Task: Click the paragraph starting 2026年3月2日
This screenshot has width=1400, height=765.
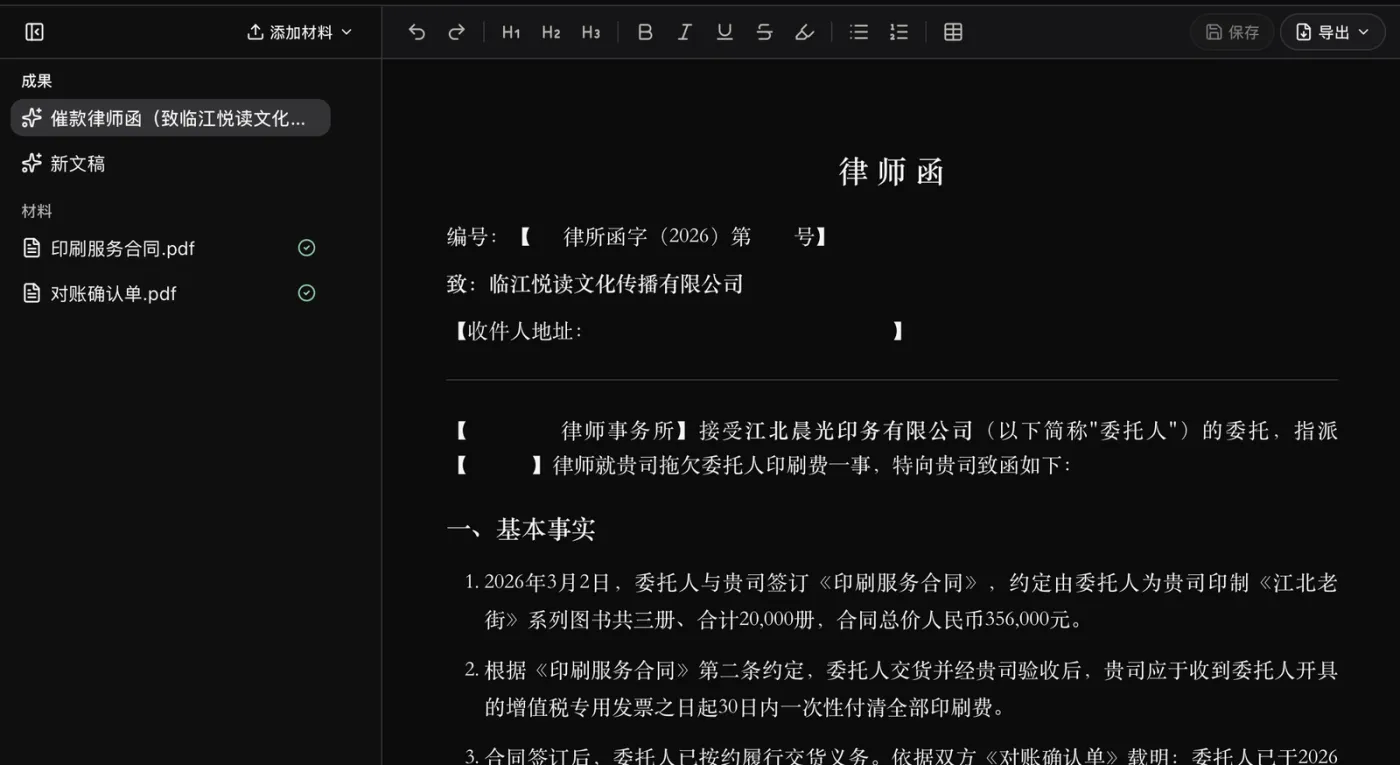Action: 910,601
